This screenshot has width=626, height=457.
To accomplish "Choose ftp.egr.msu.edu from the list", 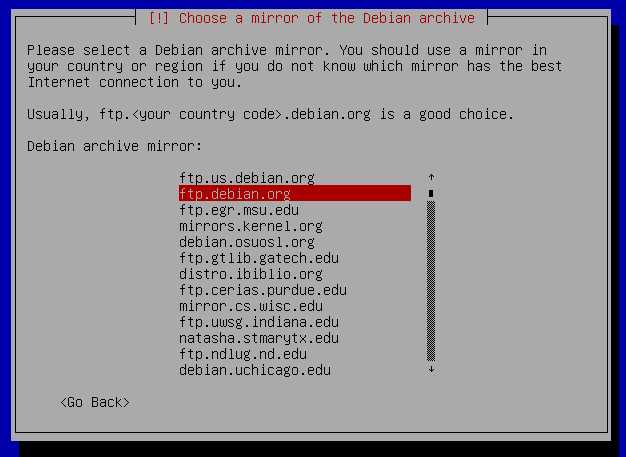I will click(239, 210).
